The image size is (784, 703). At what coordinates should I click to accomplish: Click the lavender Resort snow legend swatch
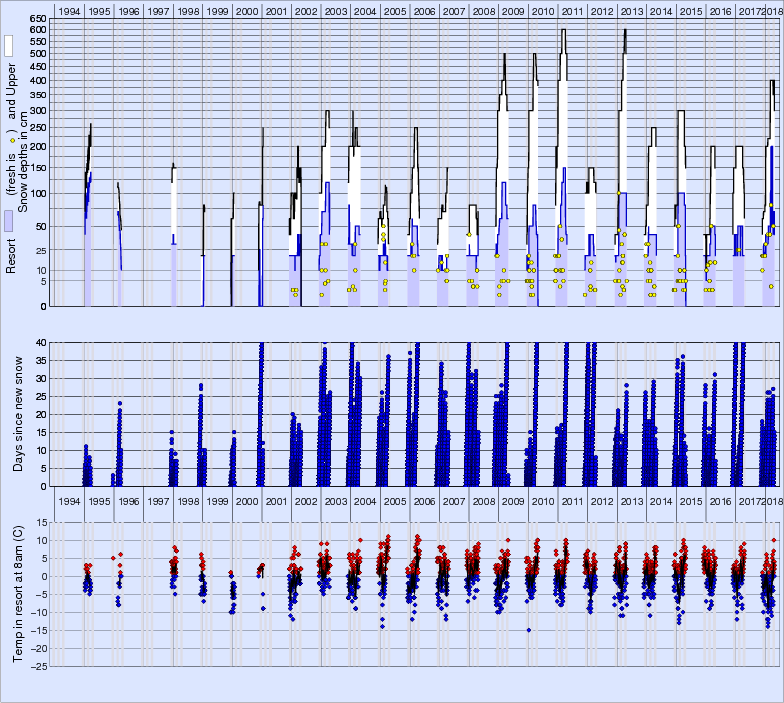[8, 221]
